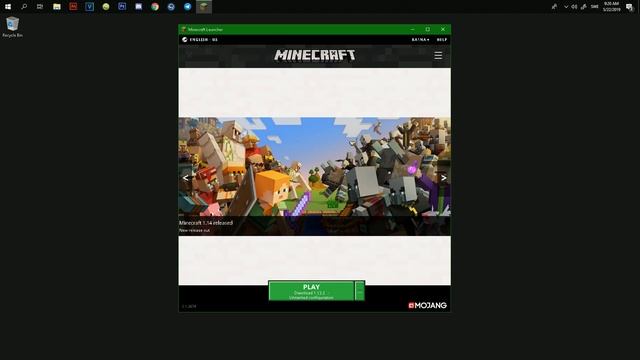Open Windows search from taskbar
Screen dimensions: 640x360
[24, 7]
